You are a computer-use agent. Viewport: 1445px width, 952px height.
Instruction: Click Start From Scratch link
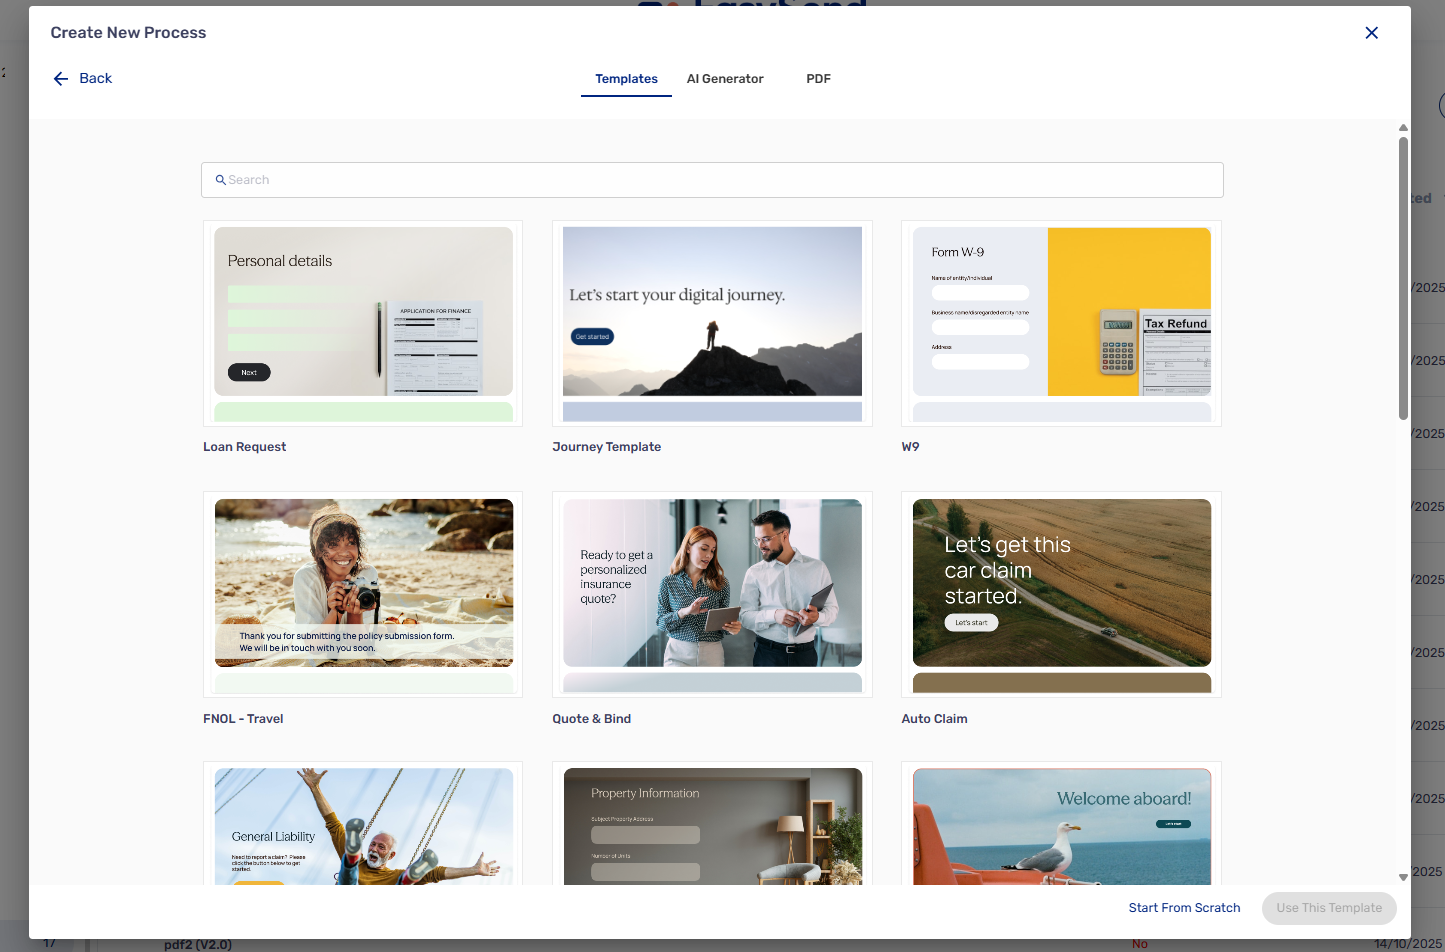click(1184, 908)
